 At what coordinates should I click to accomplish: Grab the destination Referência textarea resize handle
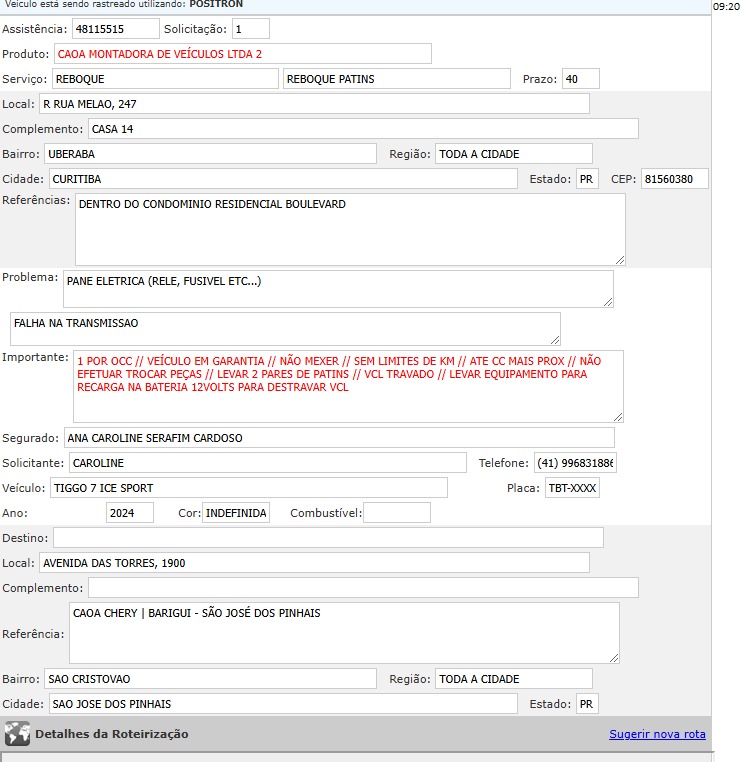pos(614,658)
